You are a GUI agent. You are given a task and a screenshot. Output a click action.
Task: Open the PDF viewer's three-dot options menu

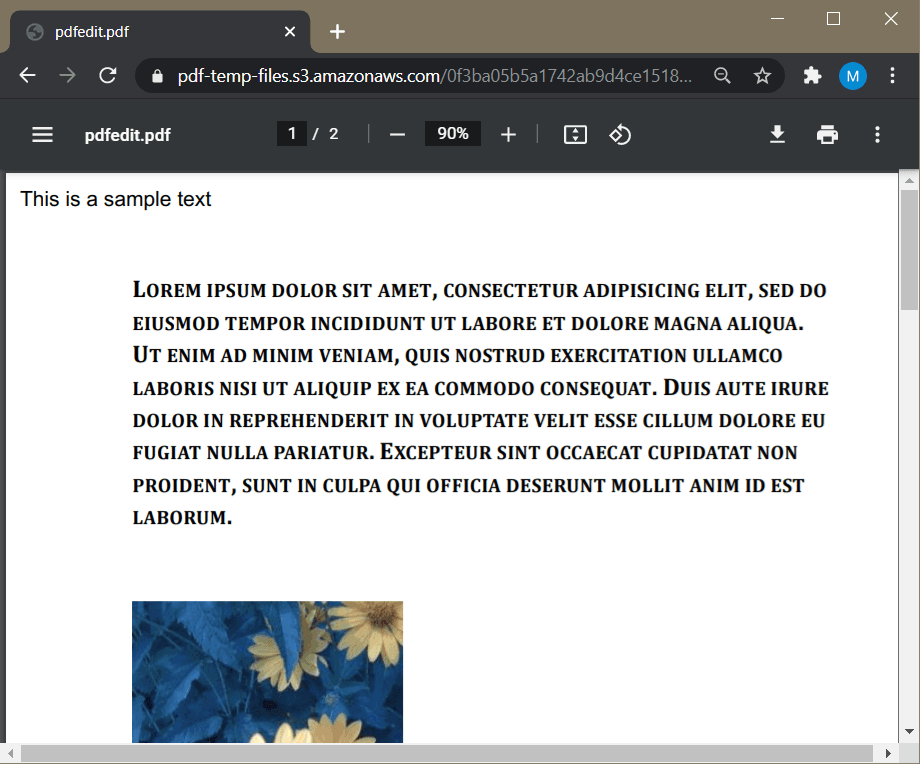pos(877,134)
